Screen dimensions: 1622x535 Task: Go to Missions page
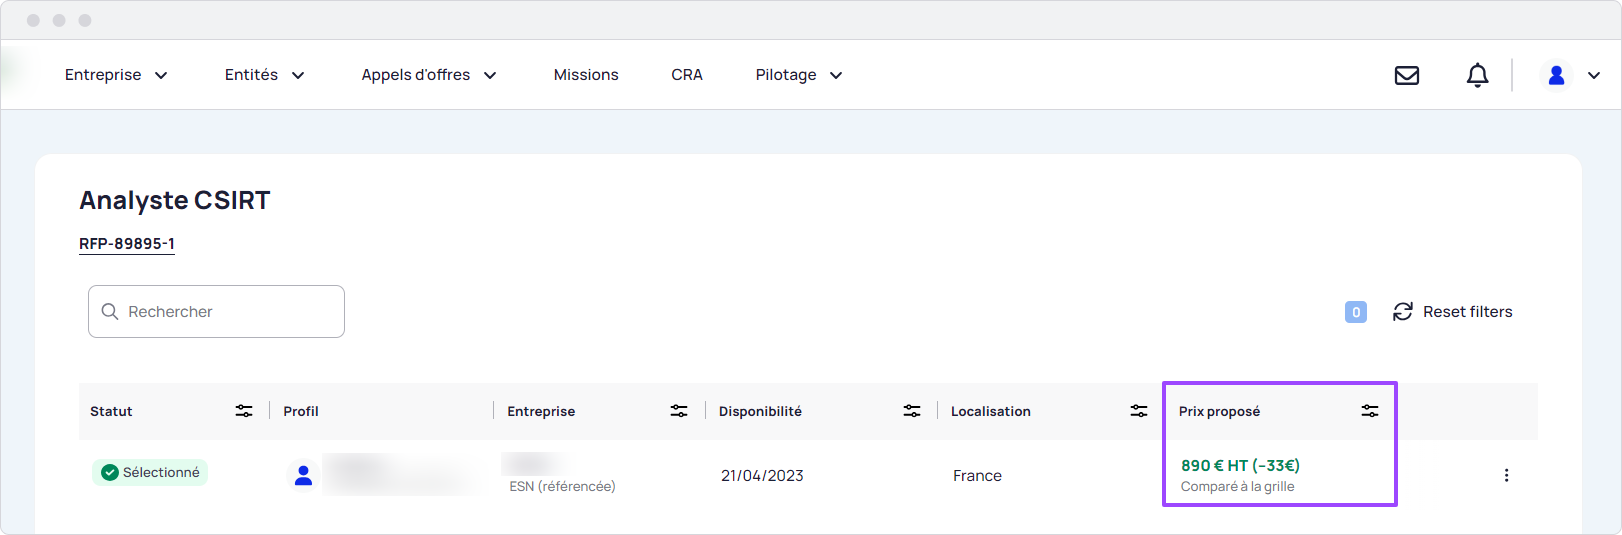[x=586, y=75]
